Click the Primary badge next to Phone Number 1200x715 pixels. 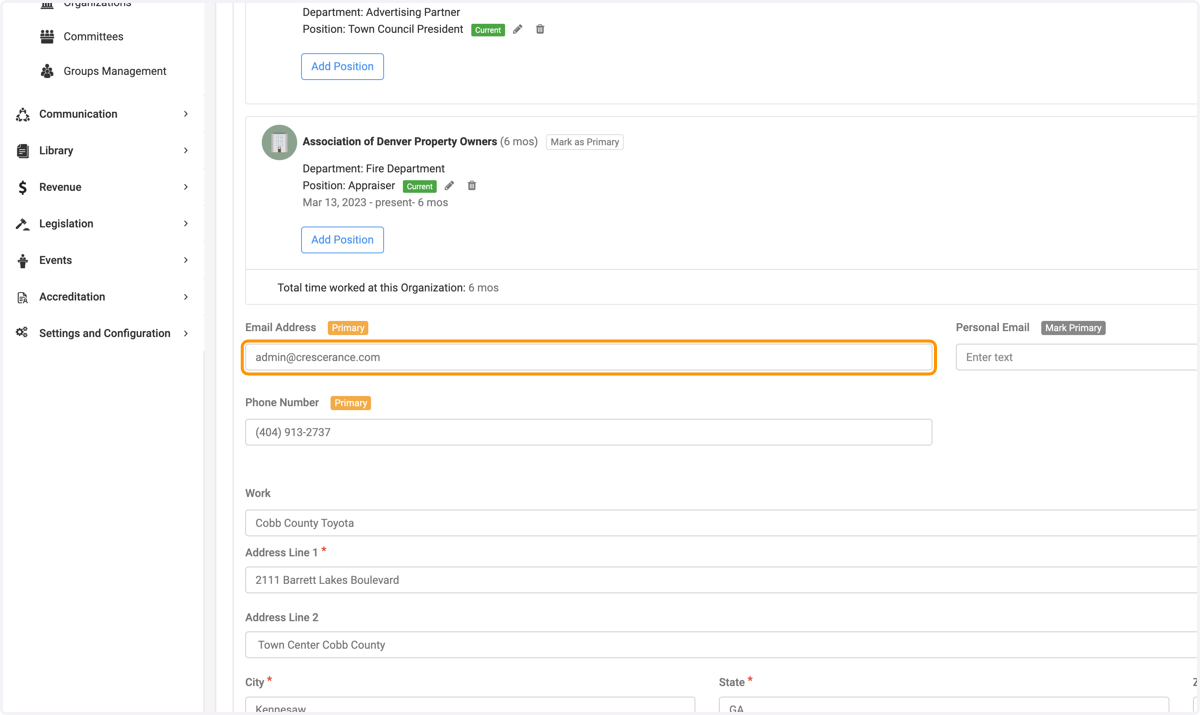(x=351, y=403)
